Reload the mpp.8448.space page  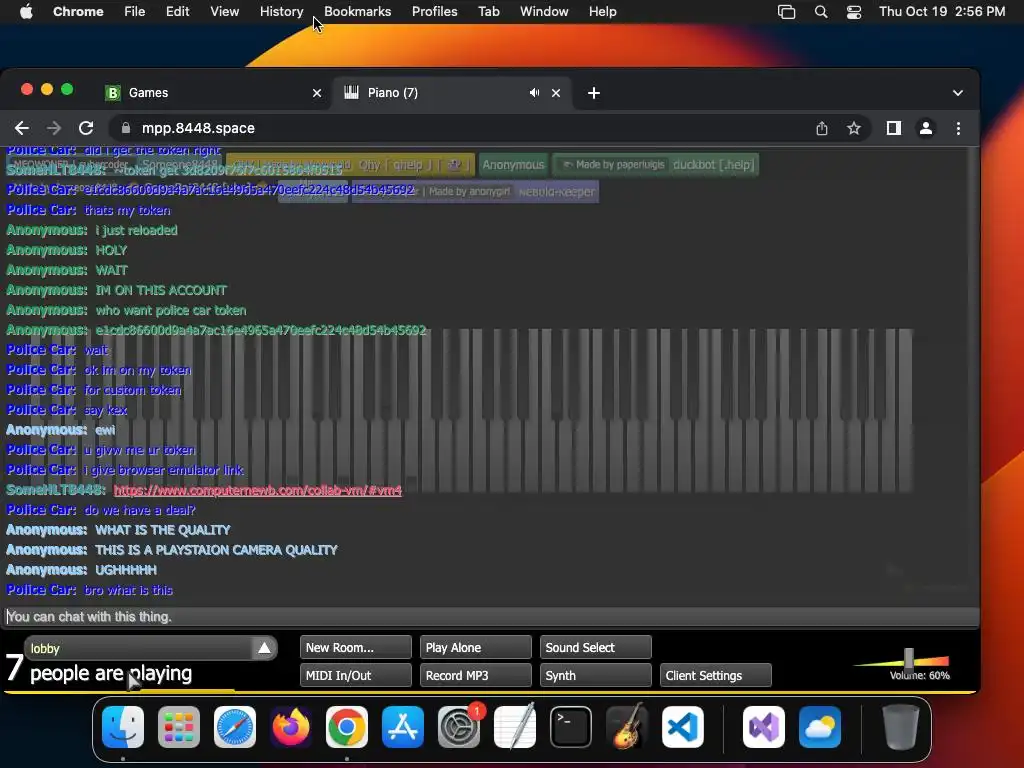pos(86,128)
